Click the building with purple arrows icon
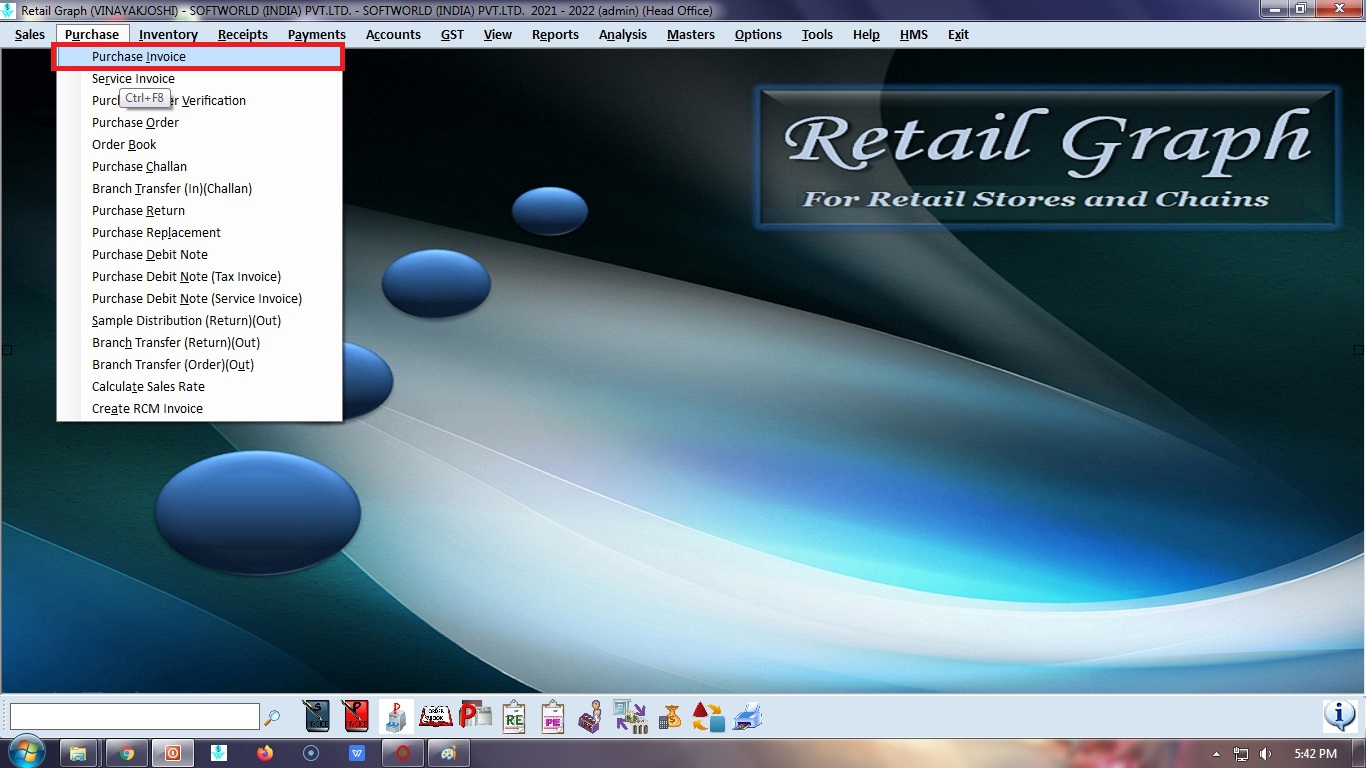 pos(630,716)
